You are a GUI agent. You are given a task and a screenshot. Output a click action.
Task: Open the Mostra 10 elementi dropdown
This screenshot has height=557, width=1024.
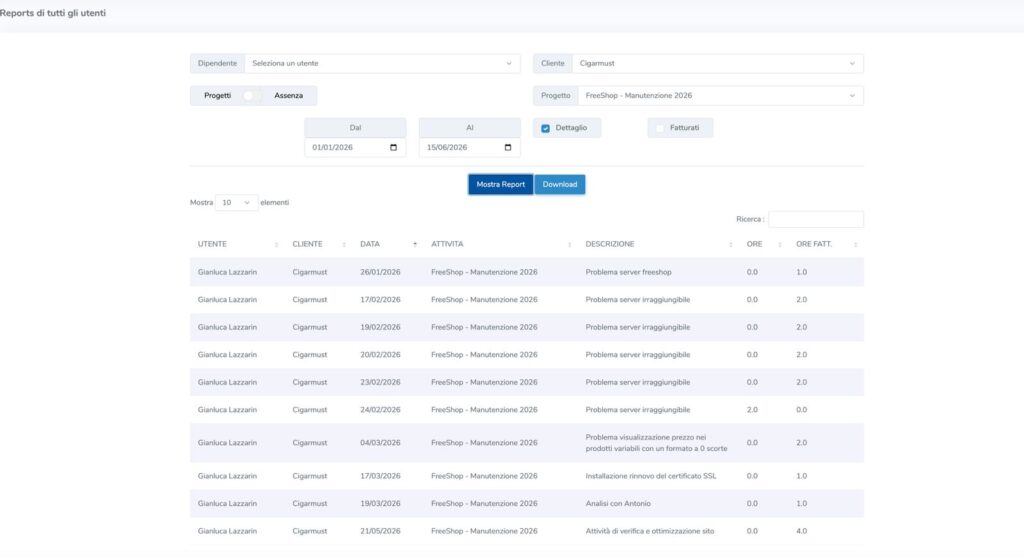click(236, 202)
